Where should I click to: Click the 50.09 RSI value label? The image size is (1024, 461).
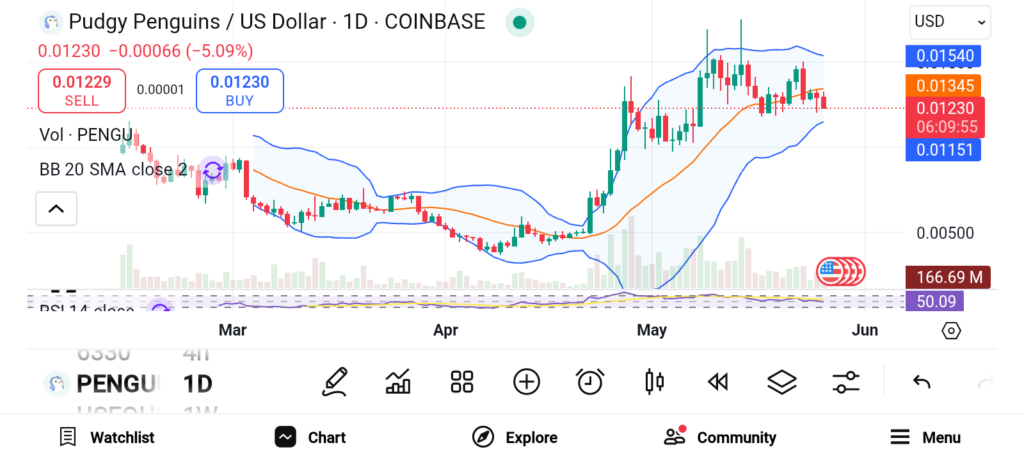934,301
